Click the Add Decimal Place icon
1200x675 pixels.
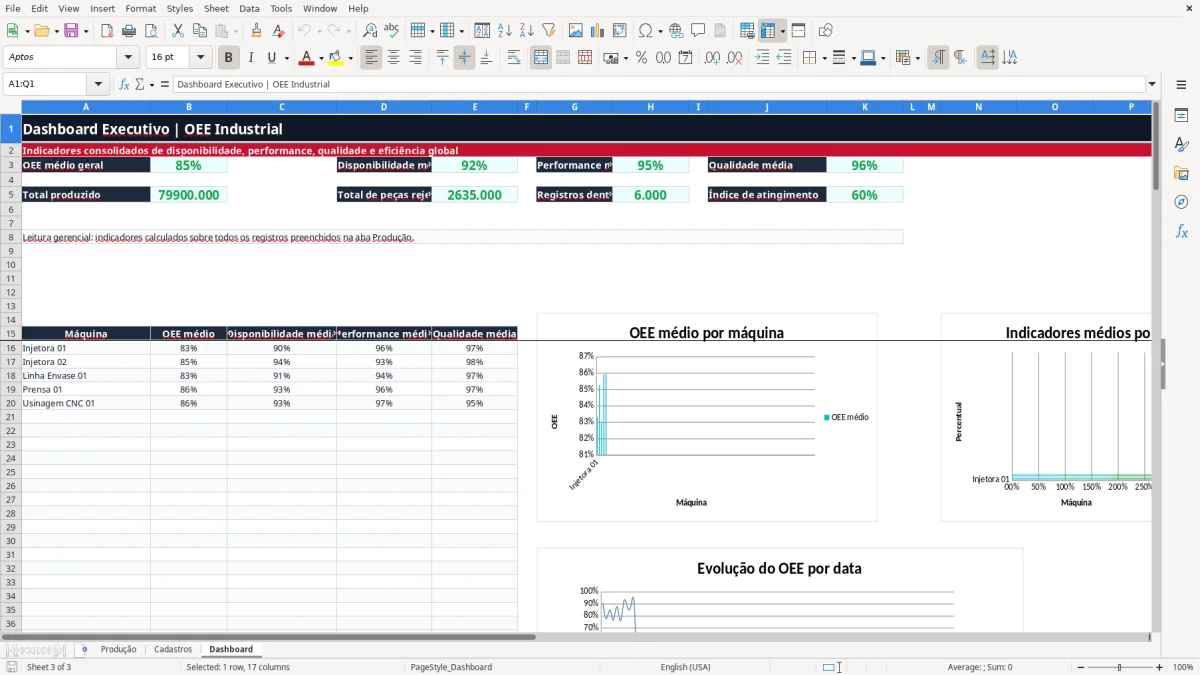pyautogui.click(x=713, y=58)
